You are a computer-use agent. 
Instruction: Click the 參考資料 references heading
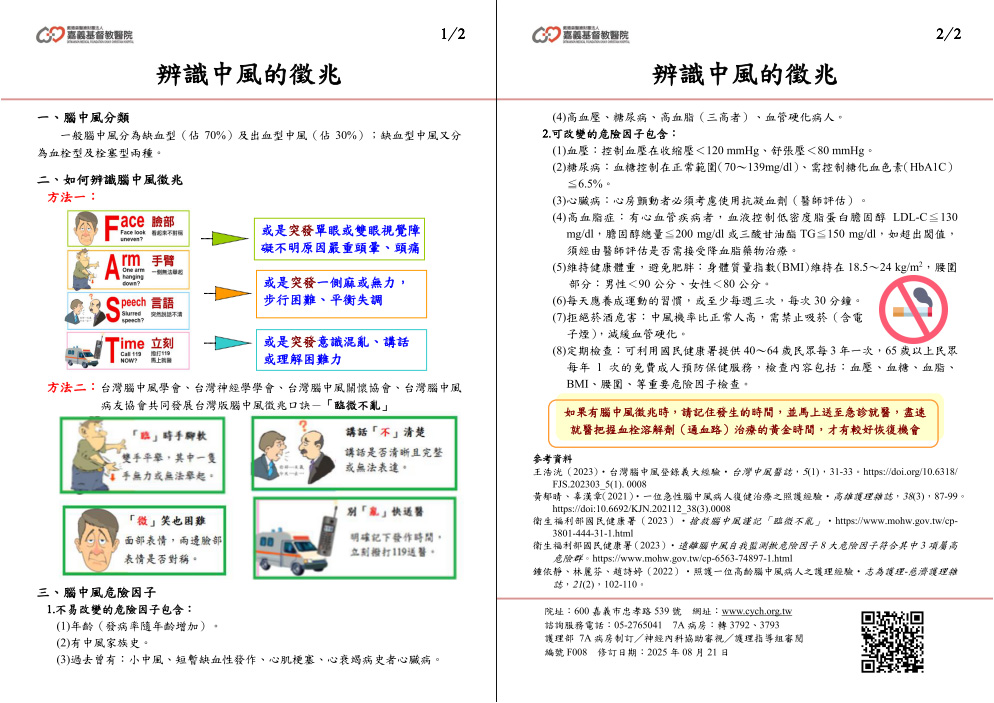click(553, 459)
